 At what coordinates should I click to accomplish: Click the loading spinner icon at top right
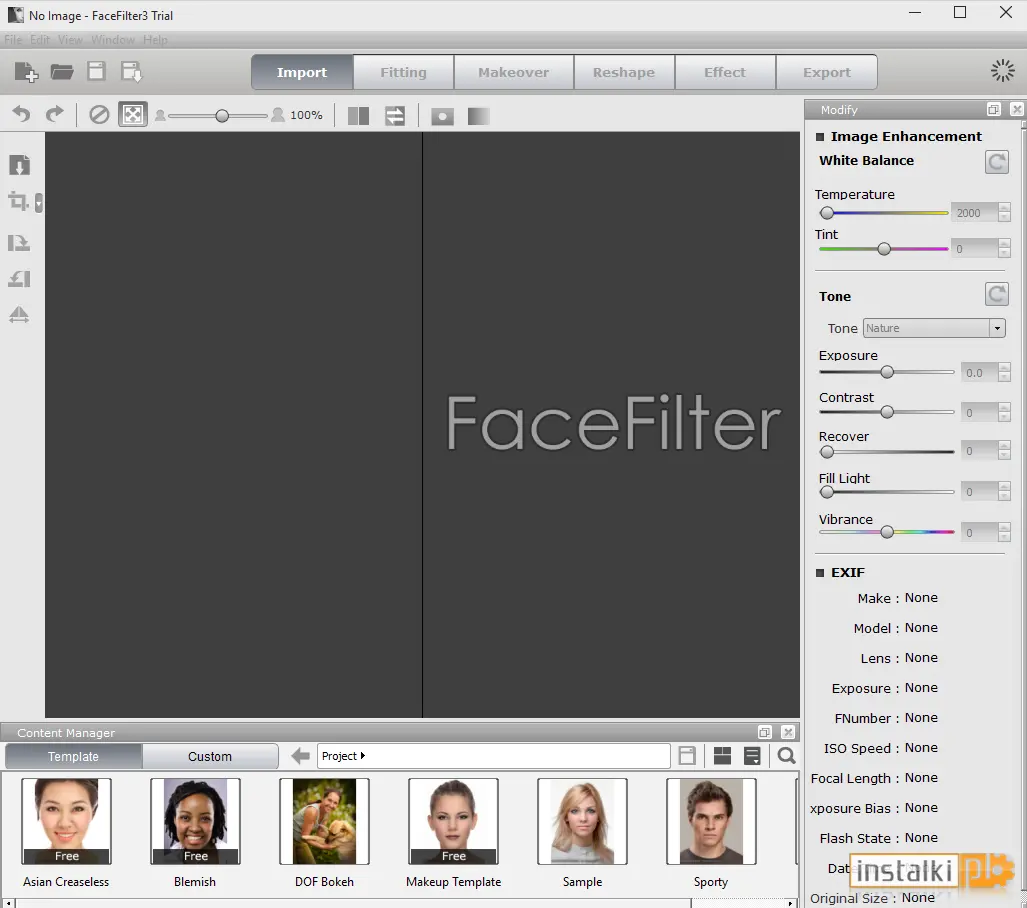coord(1002,71)
